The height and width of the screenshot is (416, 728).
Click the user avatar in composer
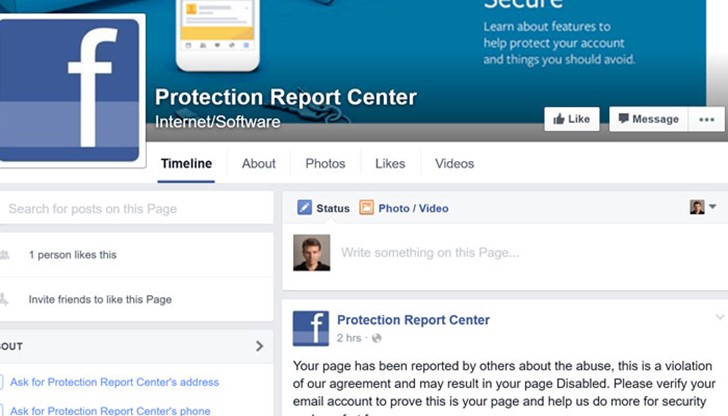click(x=311, y=253)
